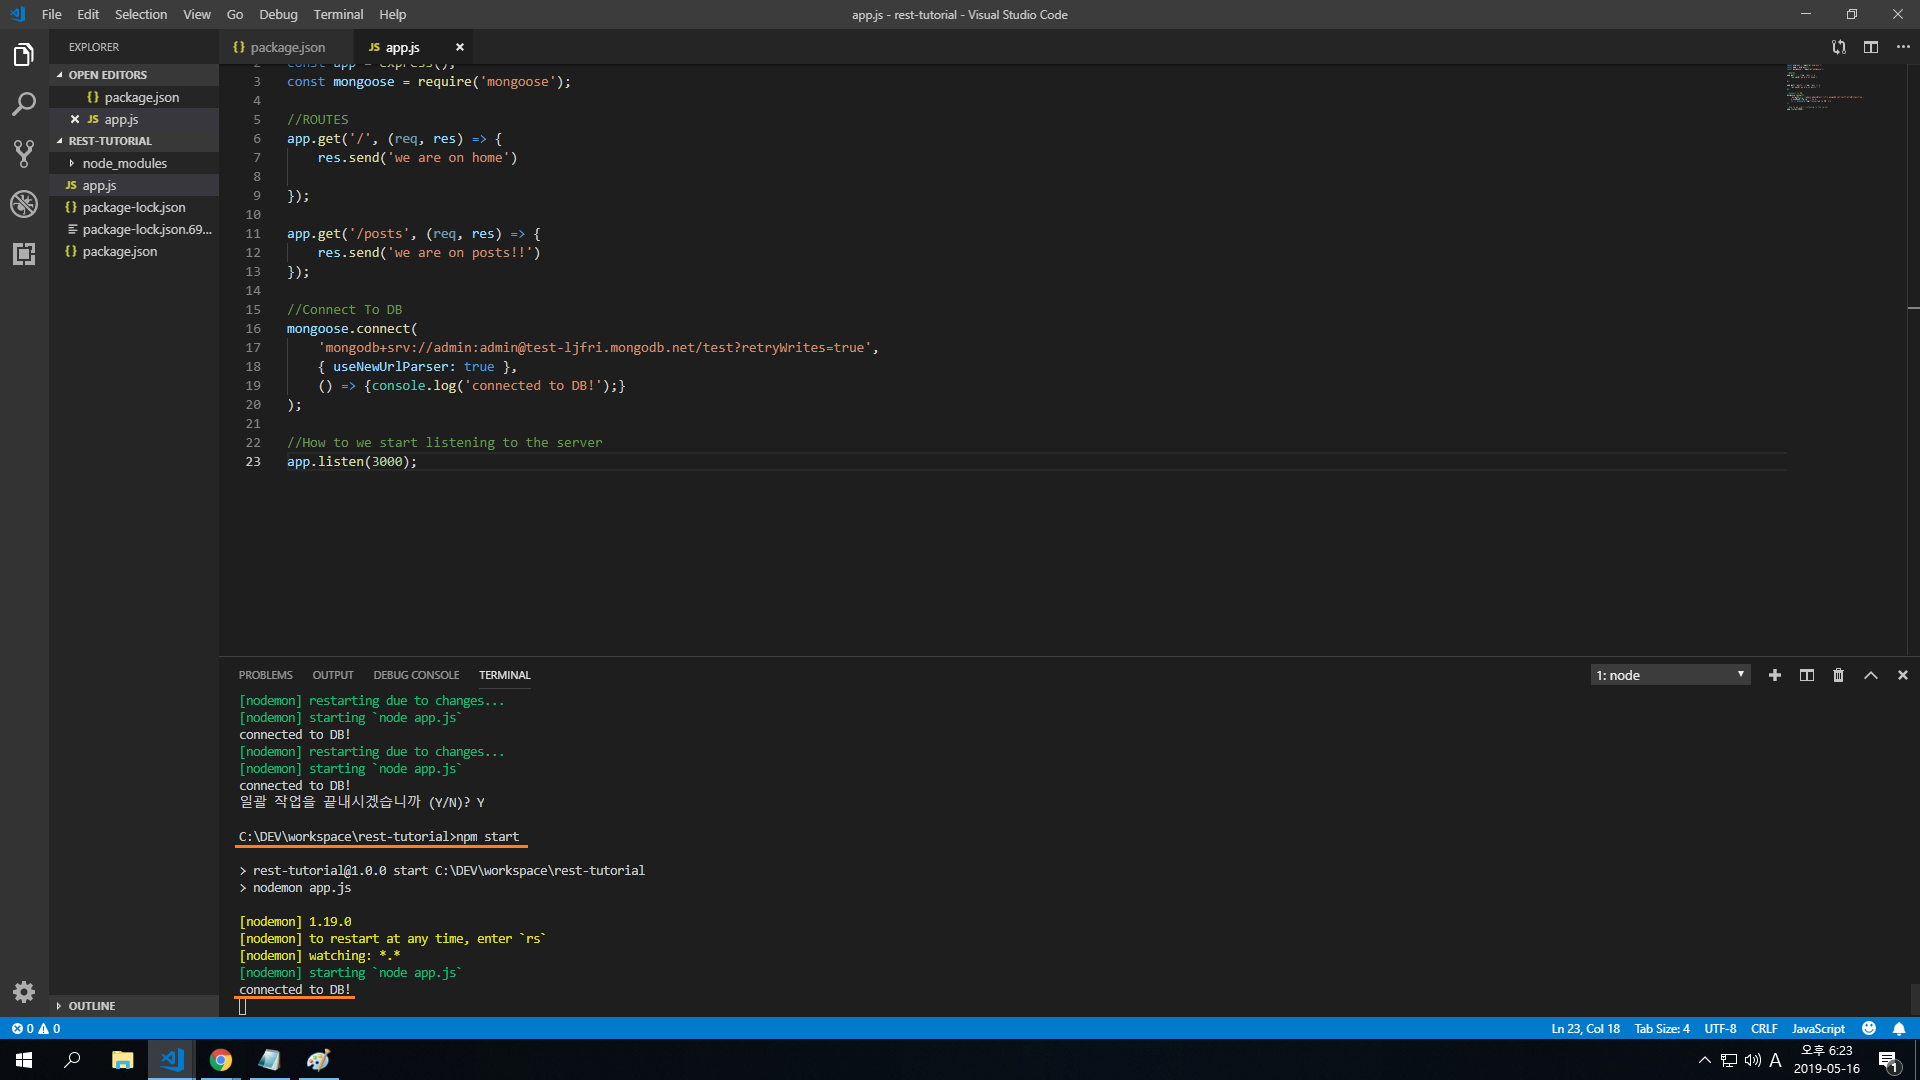Click line 23 app.listen code
The width and height of the screenshot is (1920, 1080).
tap(352, 461)
